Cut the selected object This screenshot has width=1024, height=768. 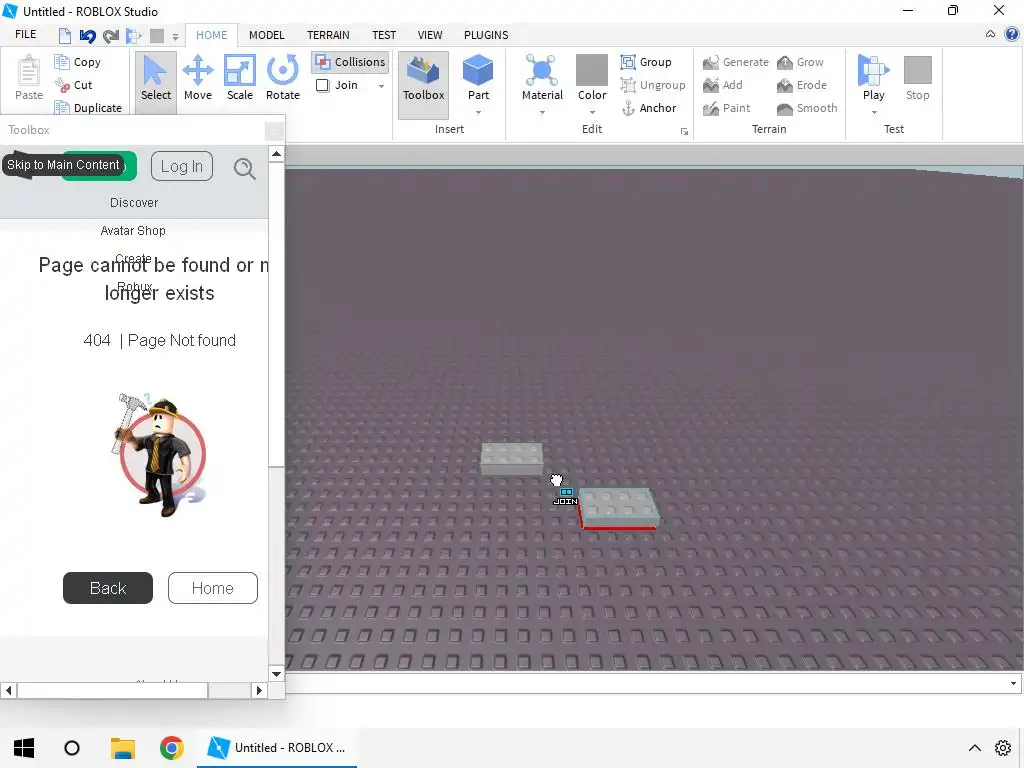pos(74,85)
